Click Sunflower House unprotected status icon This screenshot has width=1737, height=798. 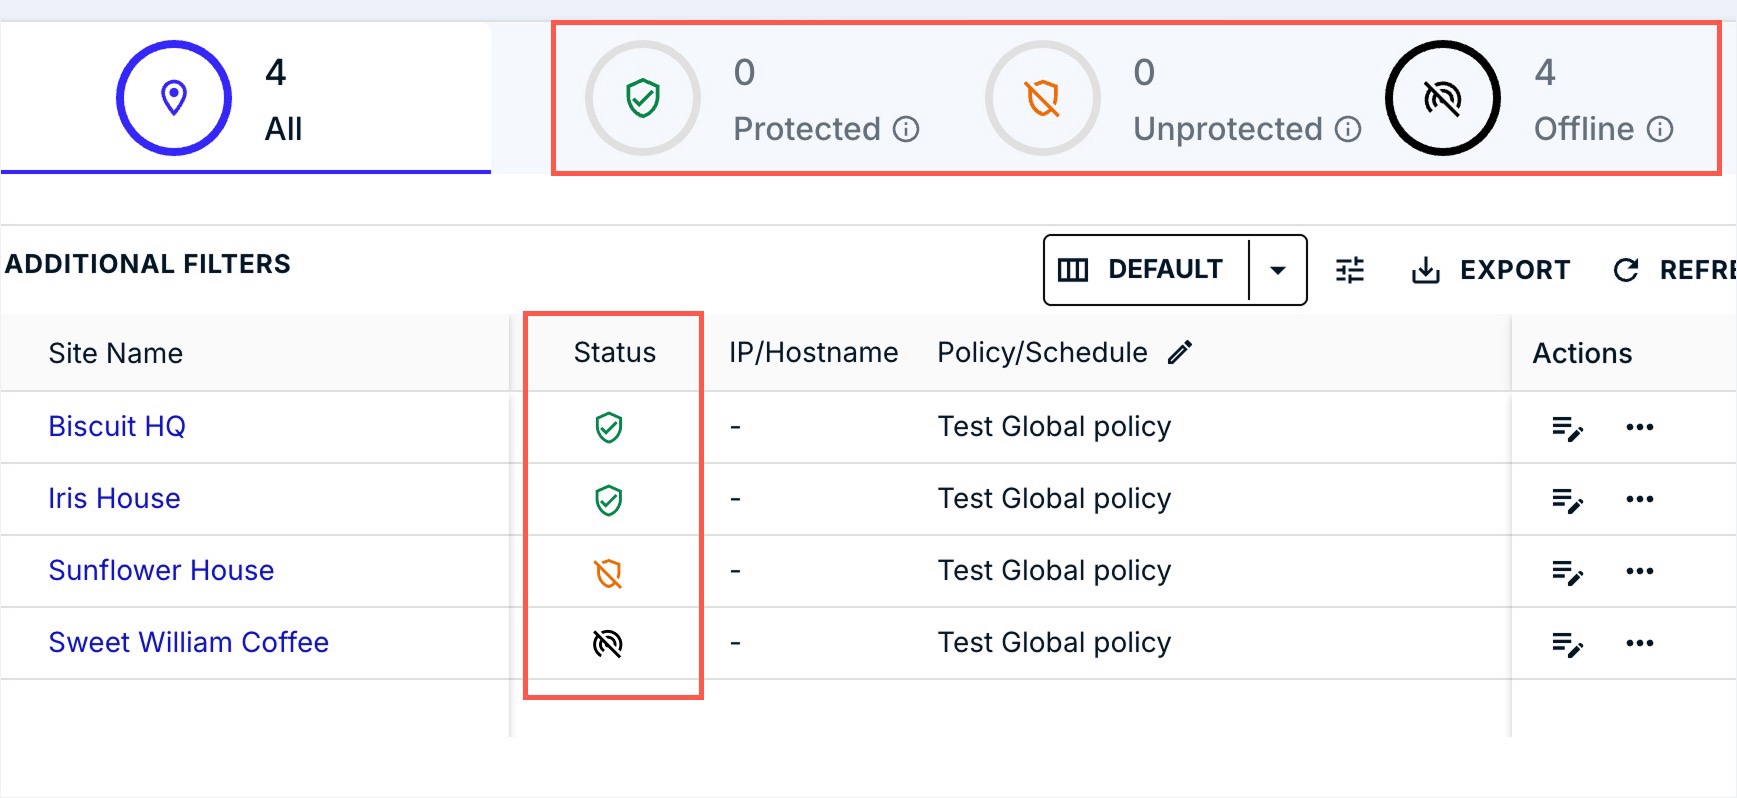point(608,573)
